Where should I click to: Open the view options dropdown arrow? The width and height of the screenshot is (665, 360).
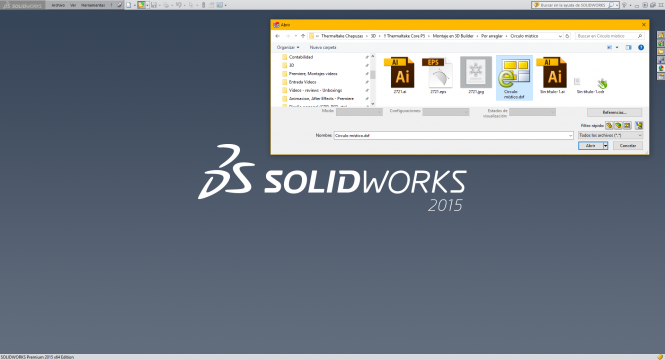(x=617, y=47)
